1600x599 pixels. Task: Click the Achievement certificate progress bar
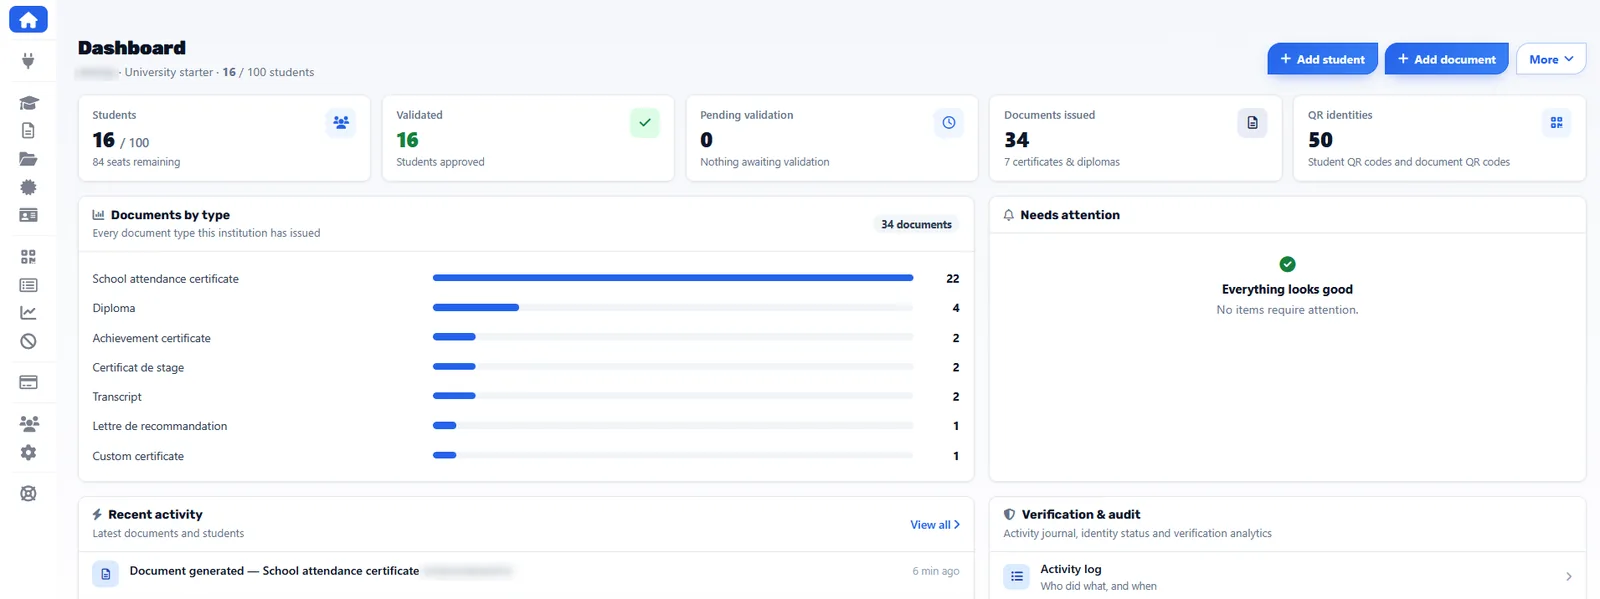[x=673, y=337]
